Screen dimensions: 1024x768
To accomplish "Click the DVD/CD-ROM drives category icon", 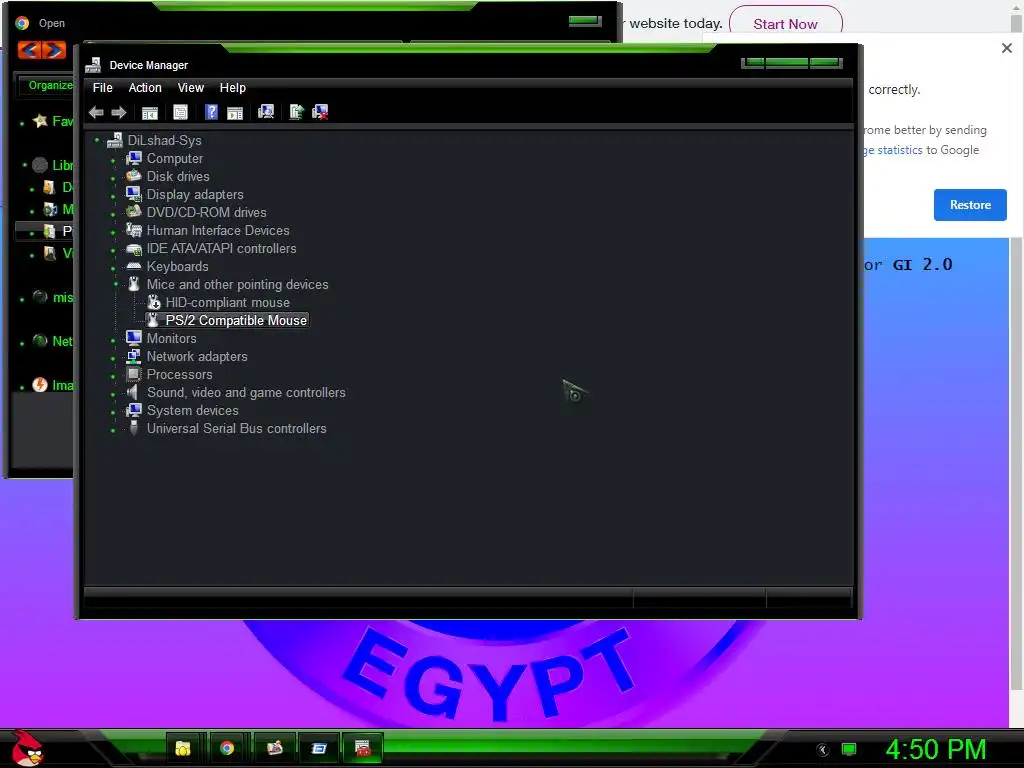I will pyautogui.click(x=134, y=212).
